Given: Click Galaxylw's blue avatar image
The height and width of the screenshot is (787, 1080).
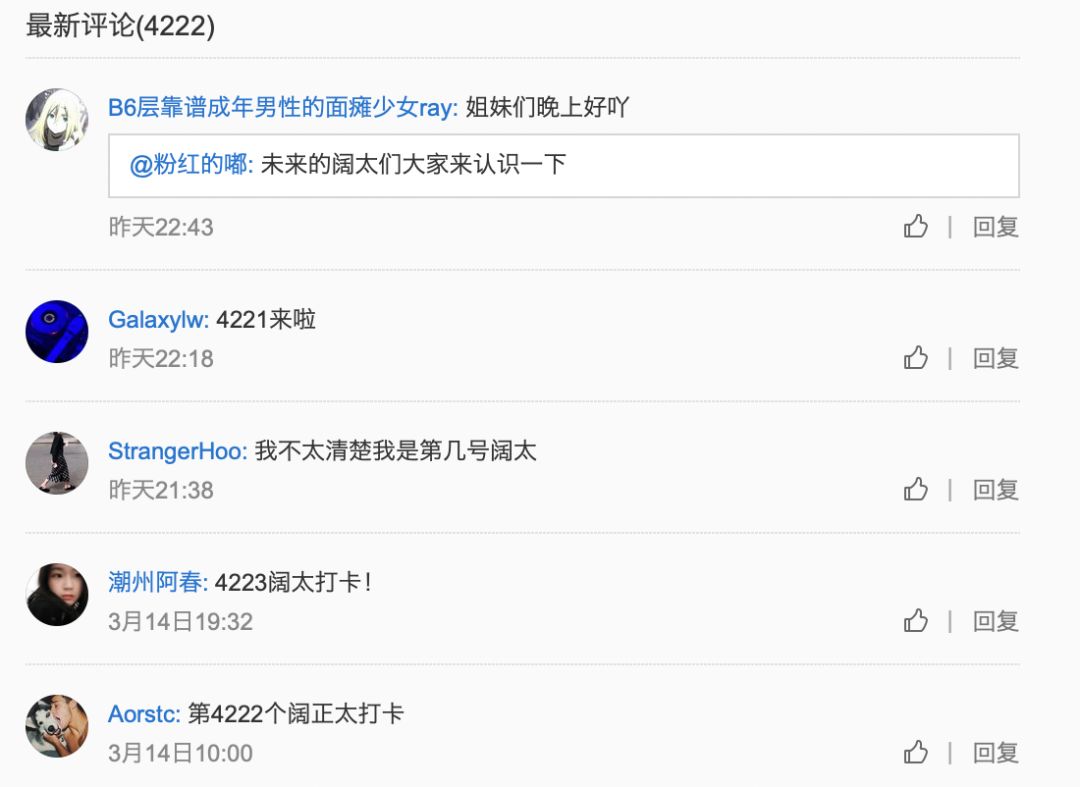Looking at the screenshot, I should [56, 331].
